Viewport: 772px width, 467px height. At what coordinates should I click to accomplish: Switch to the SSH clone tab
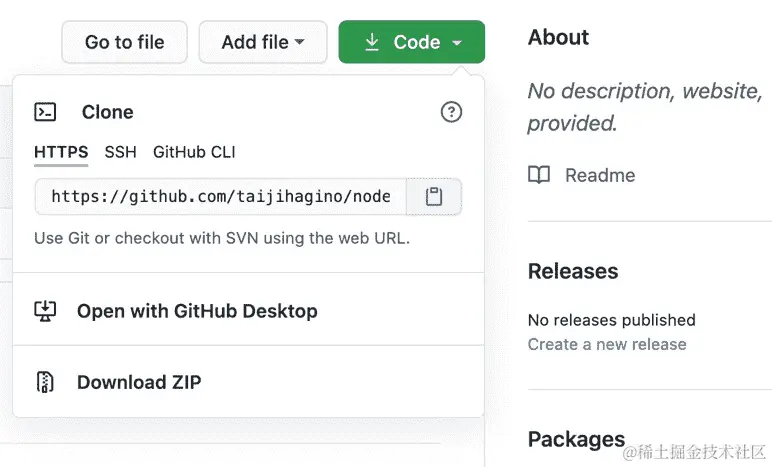(120, 152)
